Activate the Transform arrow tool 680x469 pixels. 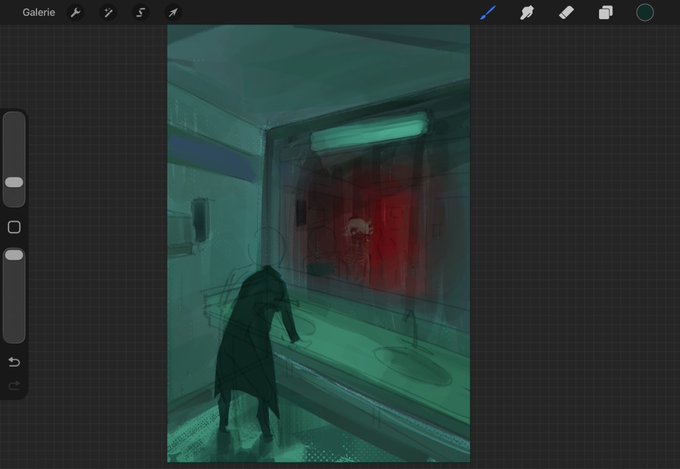coord(173,13)
